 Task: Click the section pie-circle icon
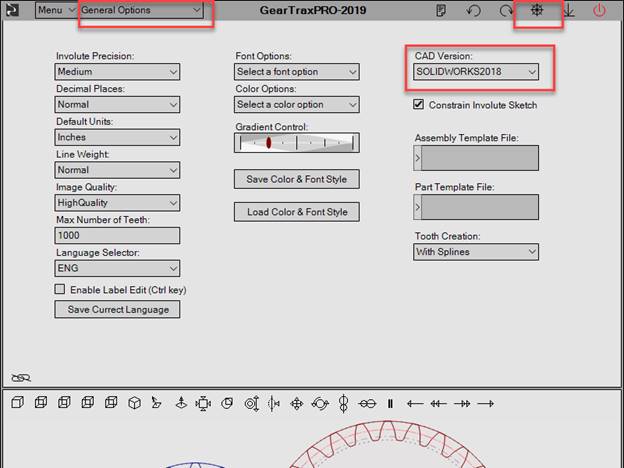coord(227,403)
